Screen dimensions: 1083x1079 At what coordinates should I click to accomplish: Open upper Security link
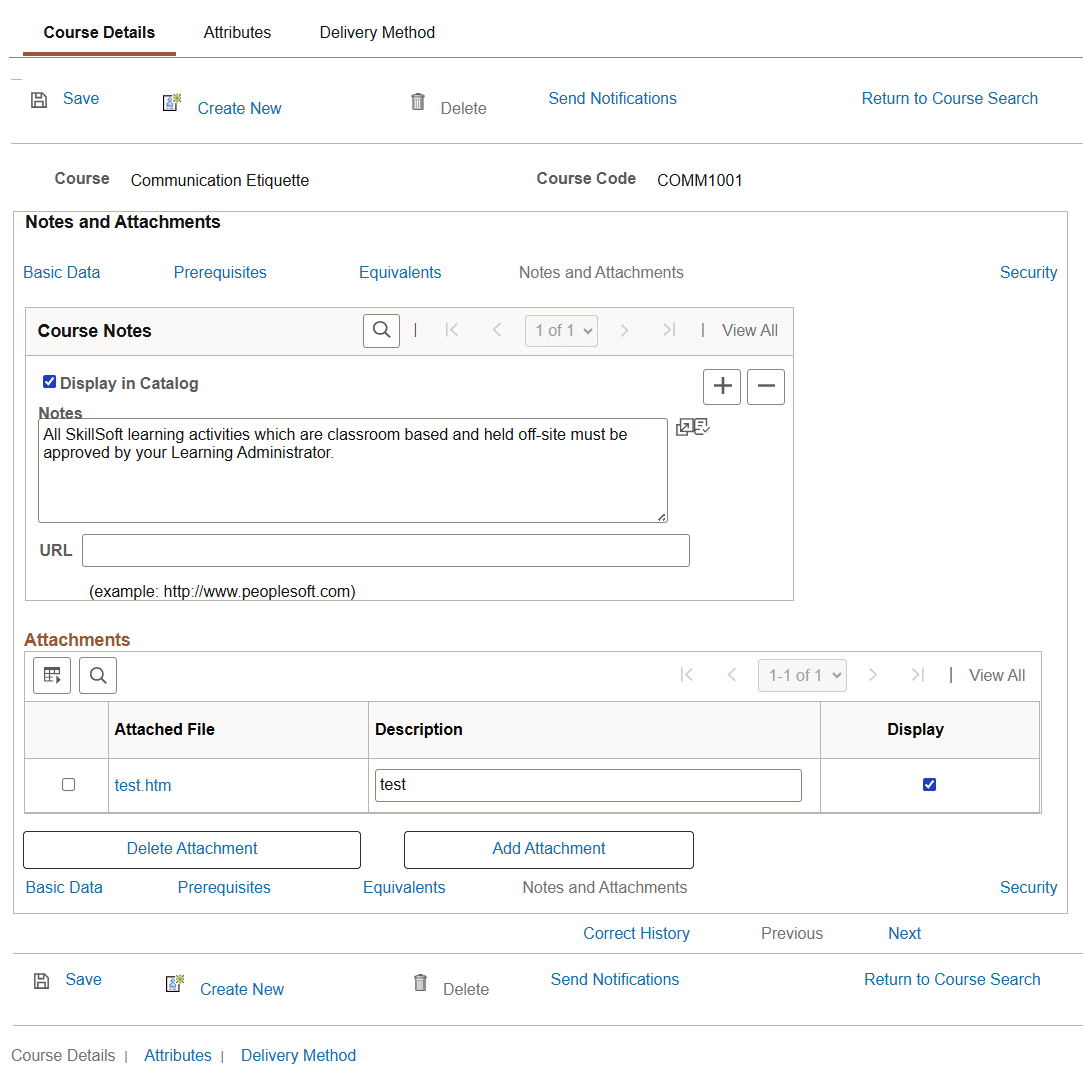pyautogui.click(x=1028, y=273)
